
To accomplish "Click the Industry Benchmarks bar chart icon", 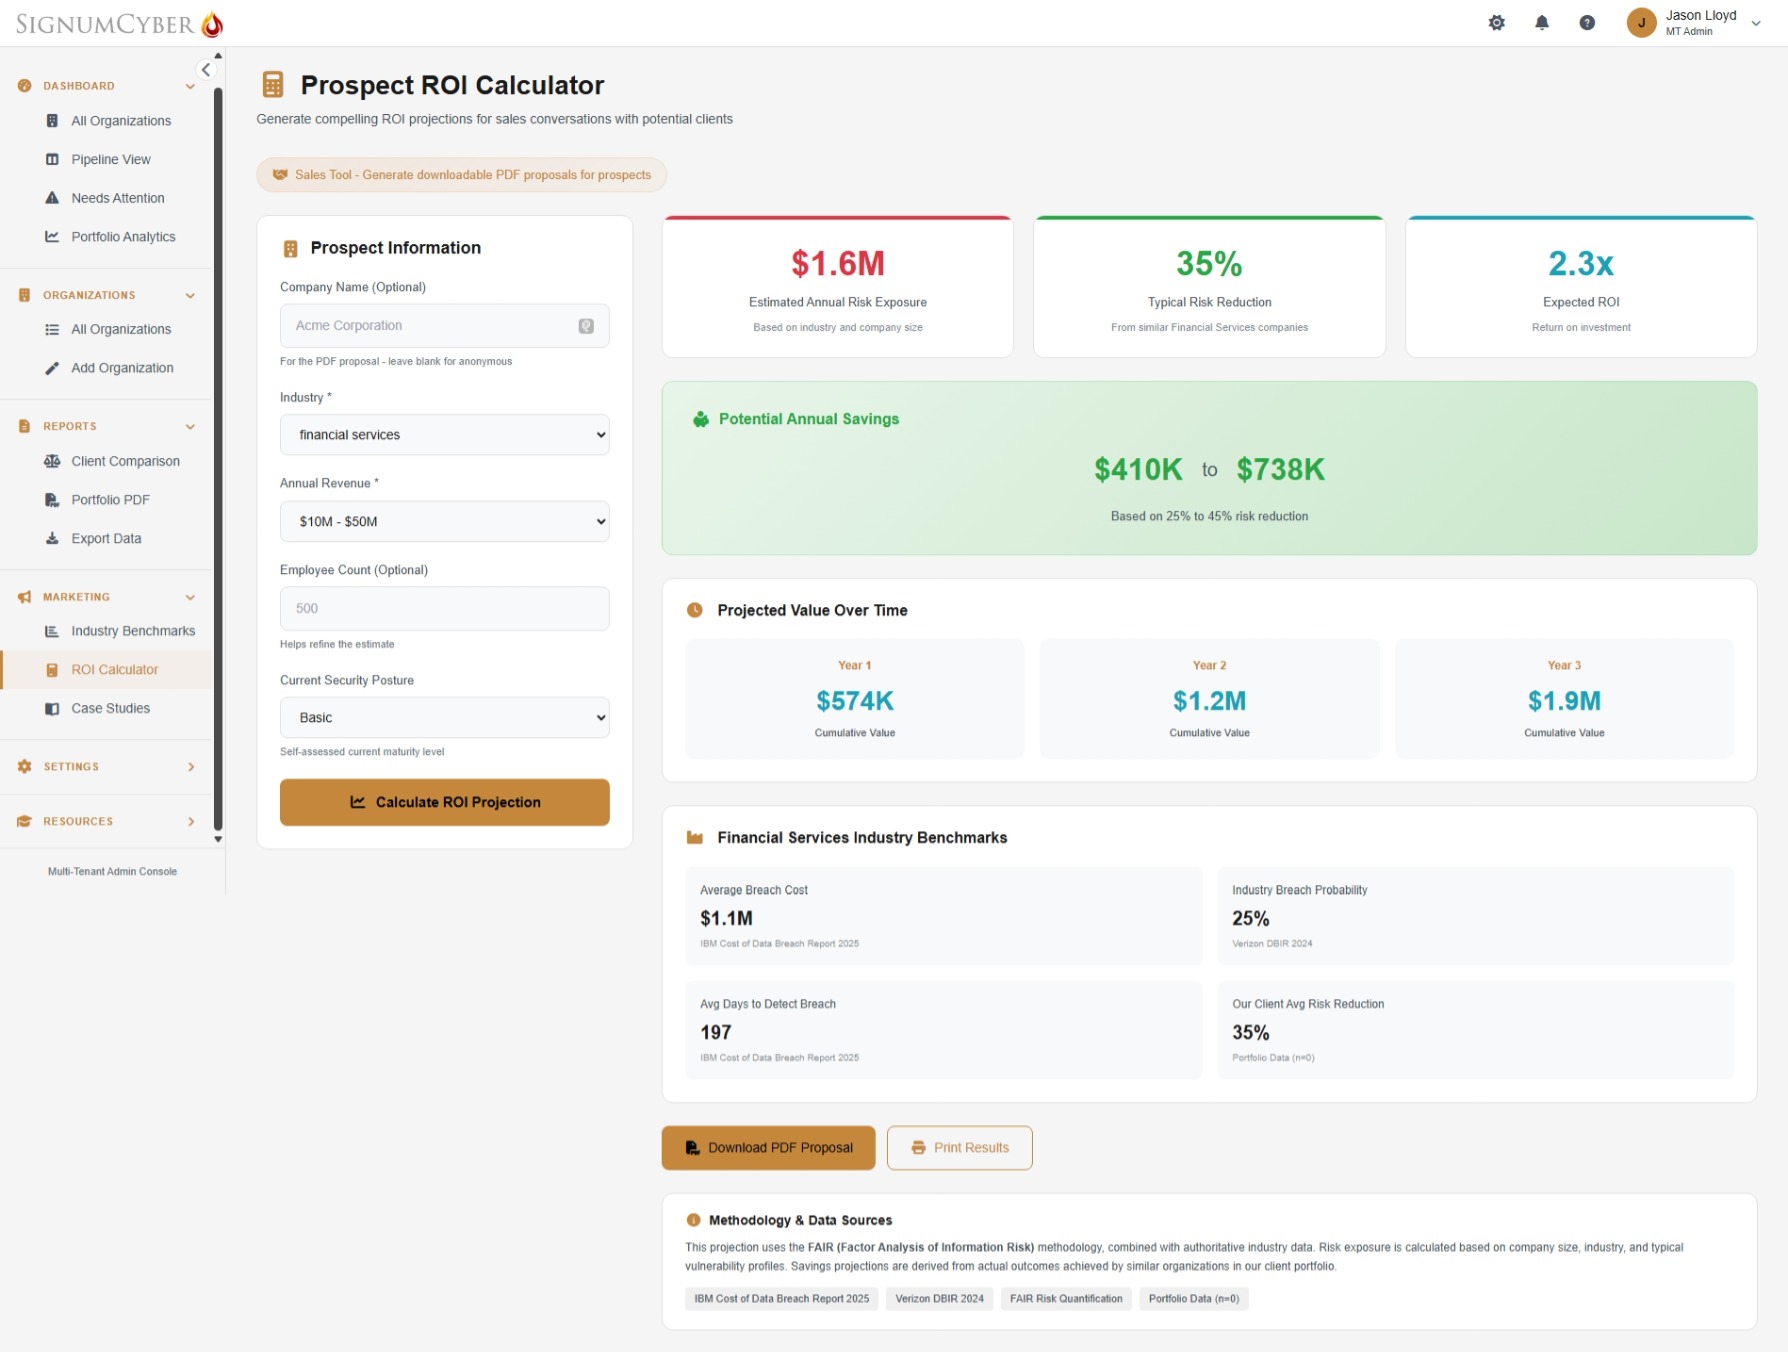I will click(52, 631).
